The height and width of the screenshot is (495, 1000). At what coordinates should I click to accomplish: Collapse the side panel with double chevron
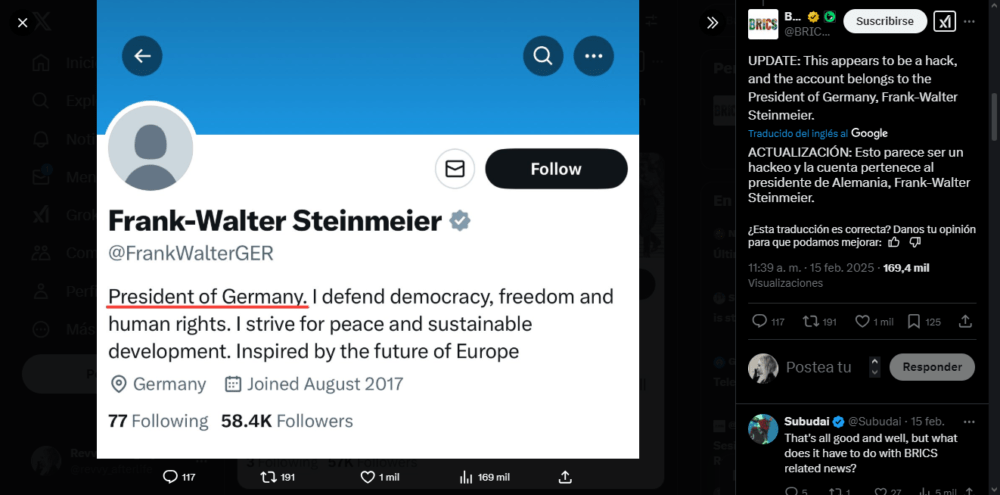pos(712,22)
